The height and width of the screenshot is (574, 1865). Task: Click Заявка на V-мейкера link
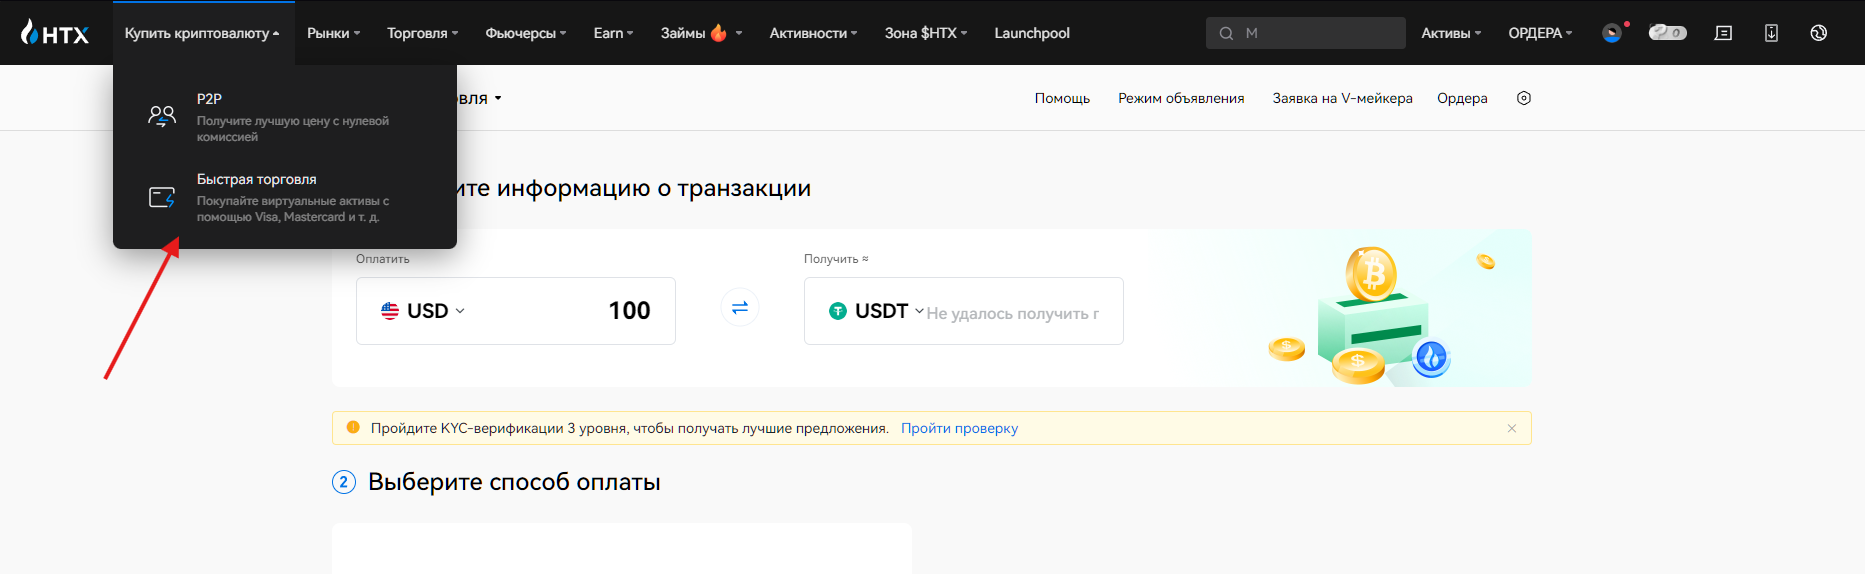coord(1342,98)
